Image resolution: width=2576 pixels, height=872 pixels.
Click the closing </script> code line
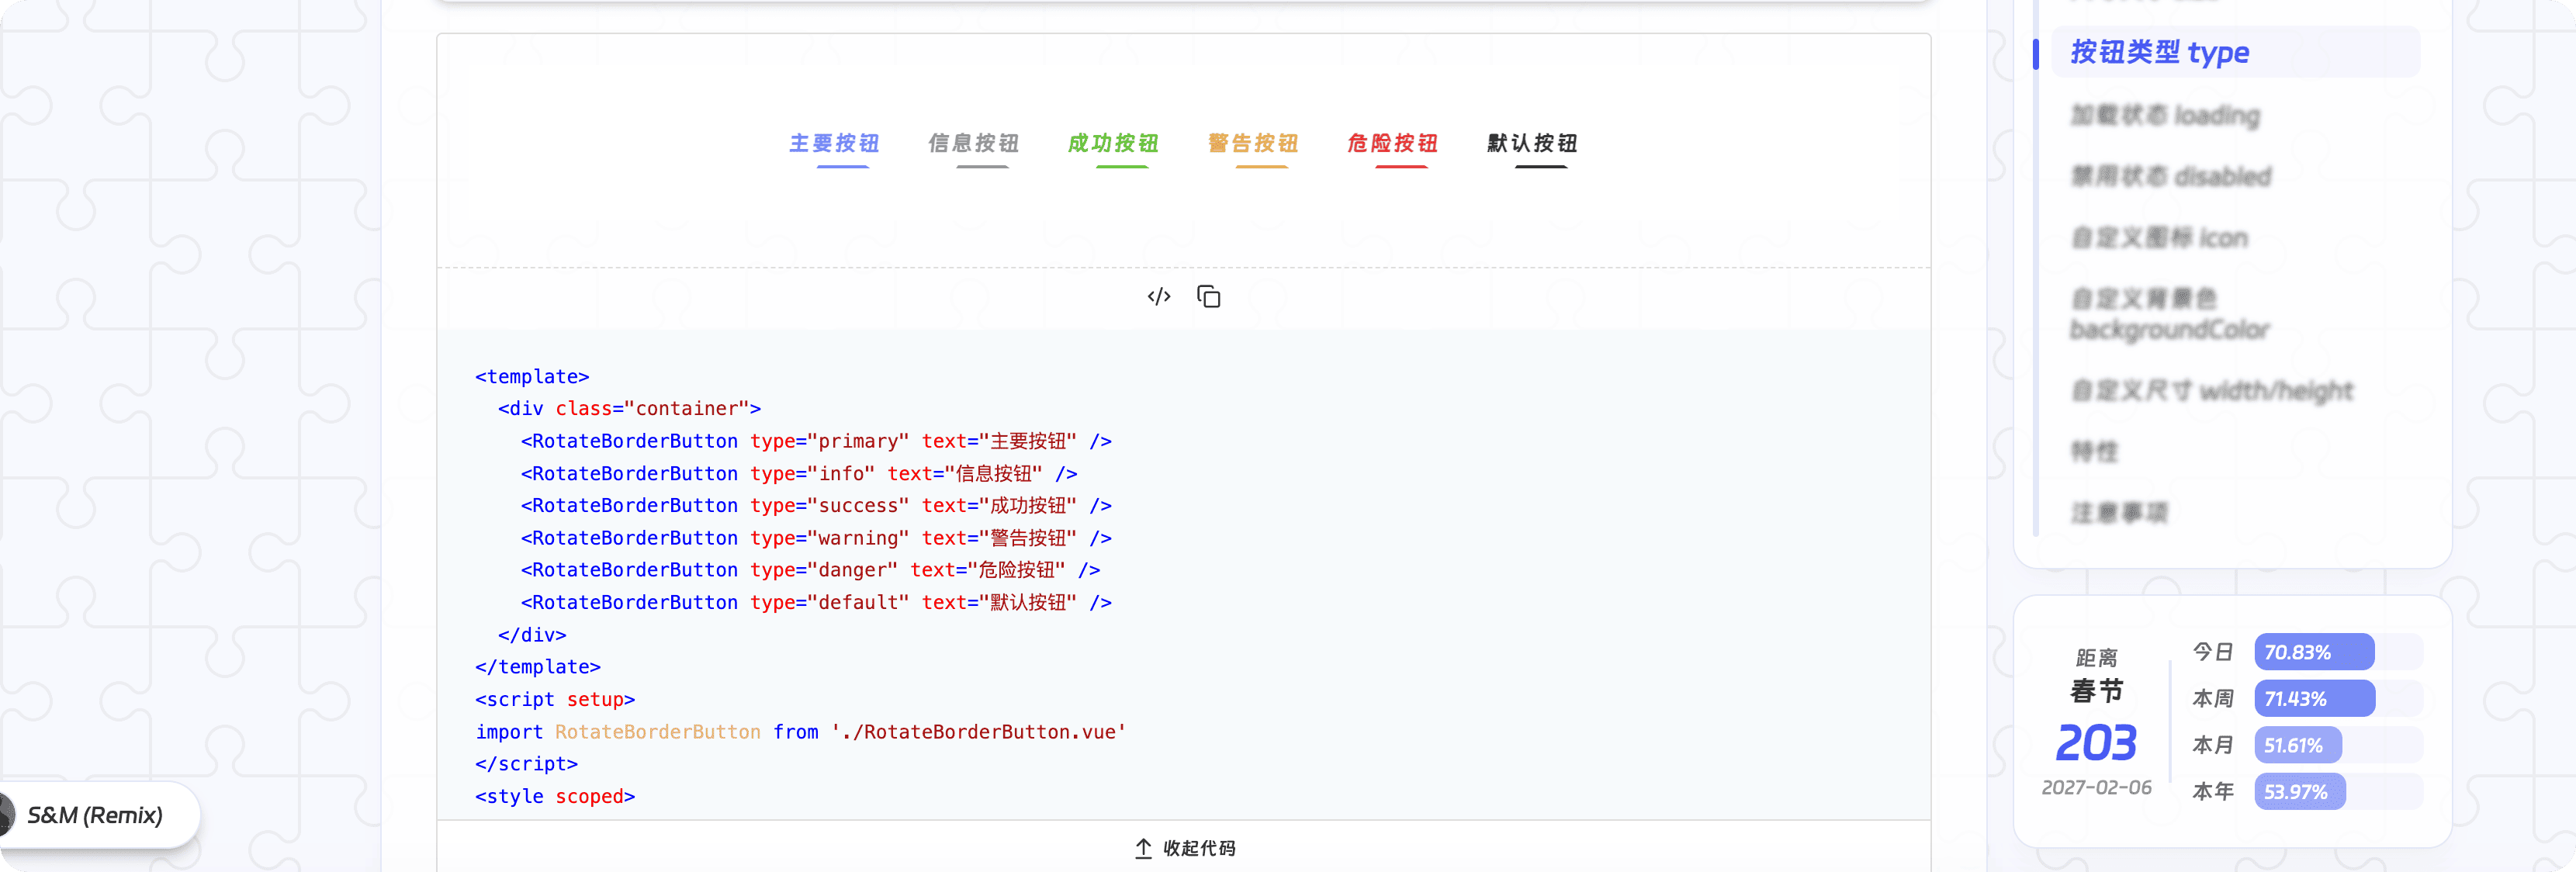526,764
